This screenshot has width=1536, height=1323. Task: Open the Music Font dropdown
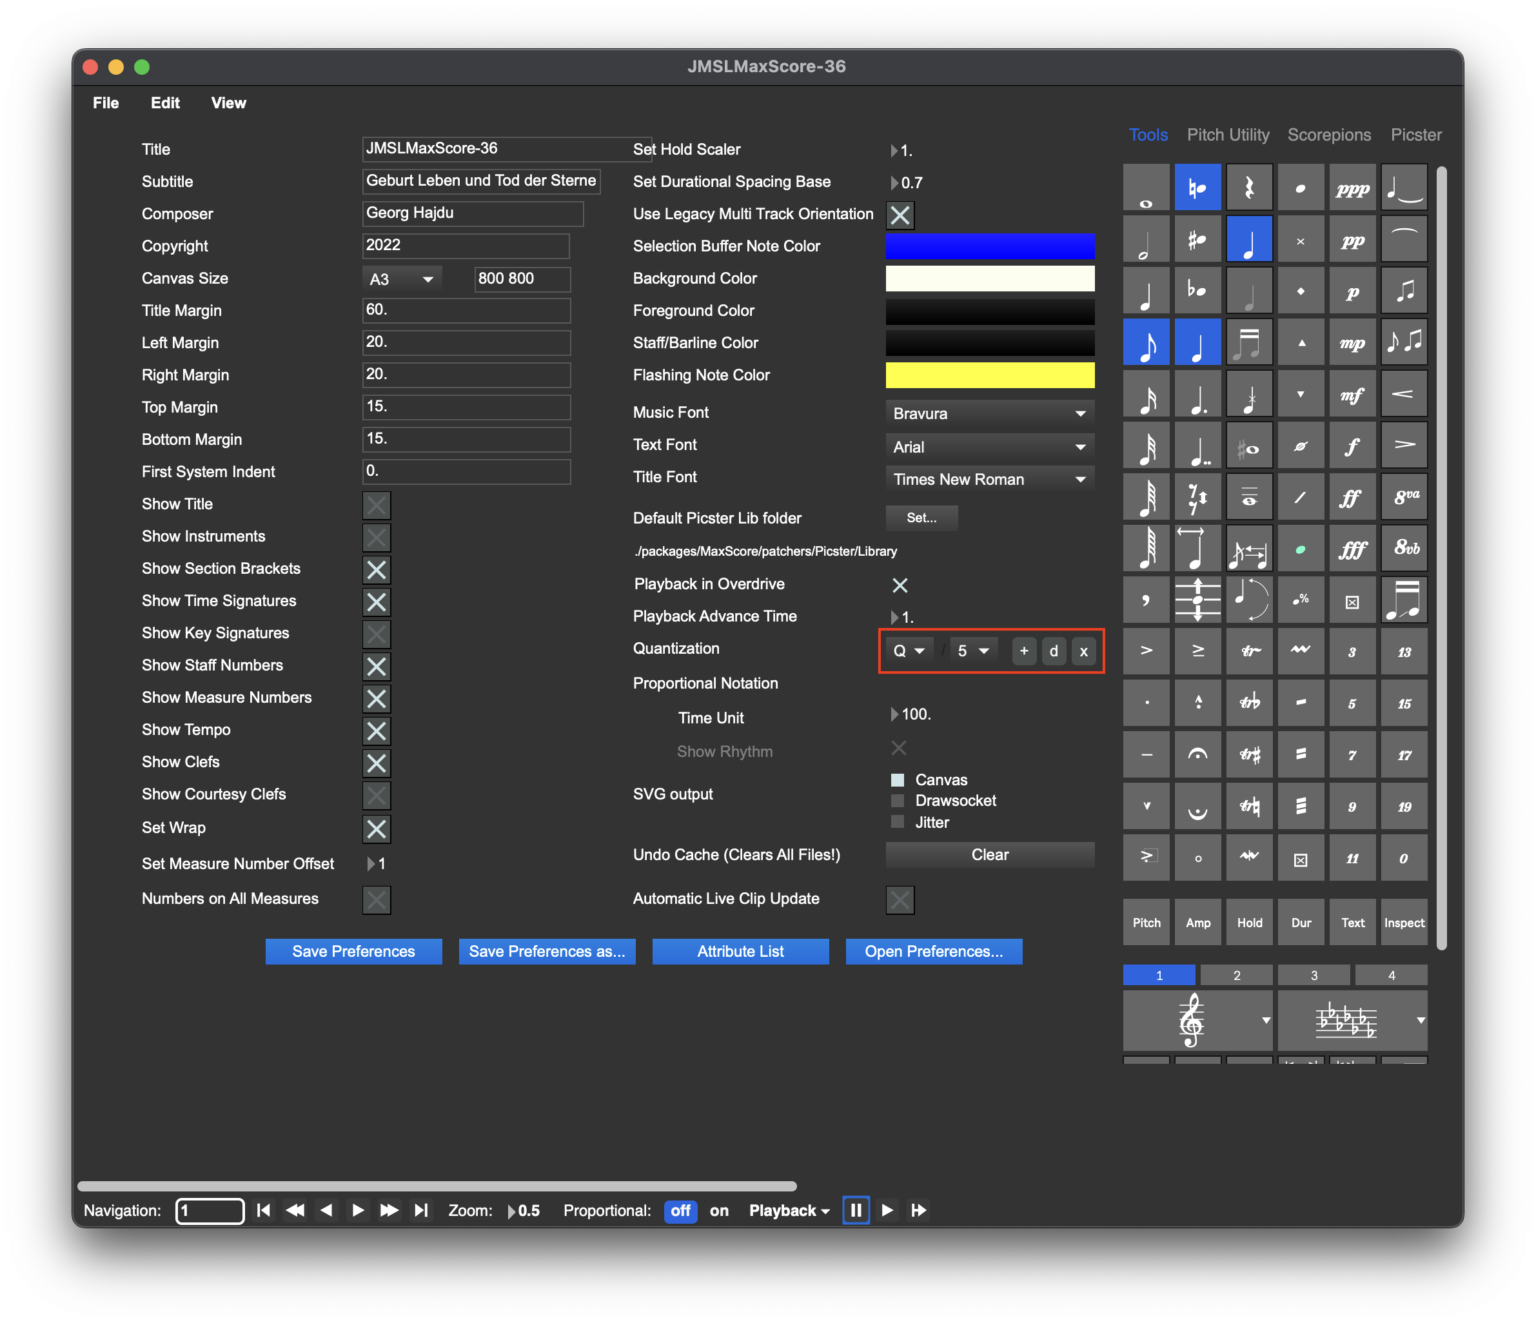pos(988,413)
